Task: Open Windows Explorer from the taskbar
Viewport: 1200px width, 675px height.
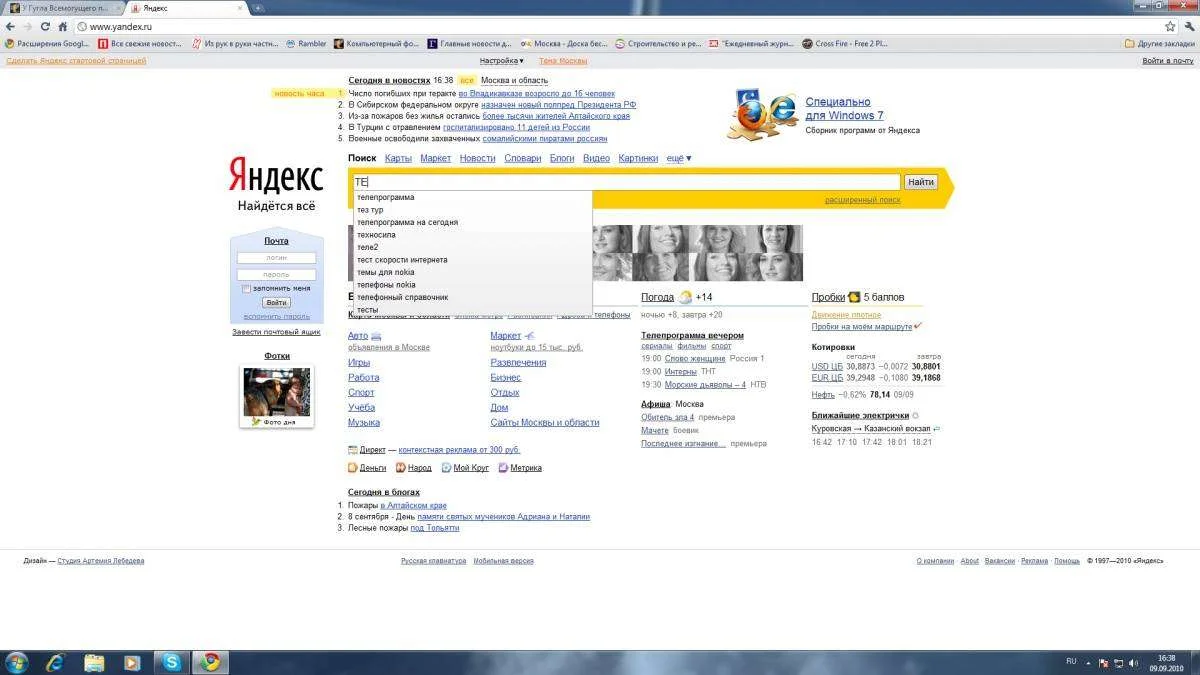Action: coord(94,662)
